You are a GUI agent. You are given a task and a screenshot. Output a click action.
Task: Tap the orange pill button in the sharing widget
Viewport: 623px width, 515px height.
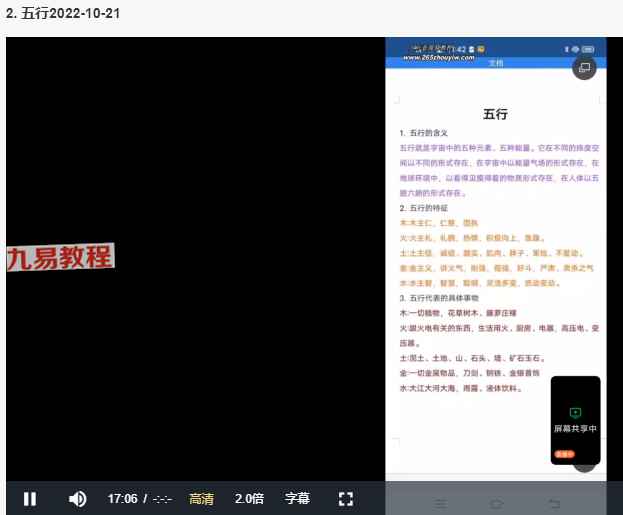point(565,454)
